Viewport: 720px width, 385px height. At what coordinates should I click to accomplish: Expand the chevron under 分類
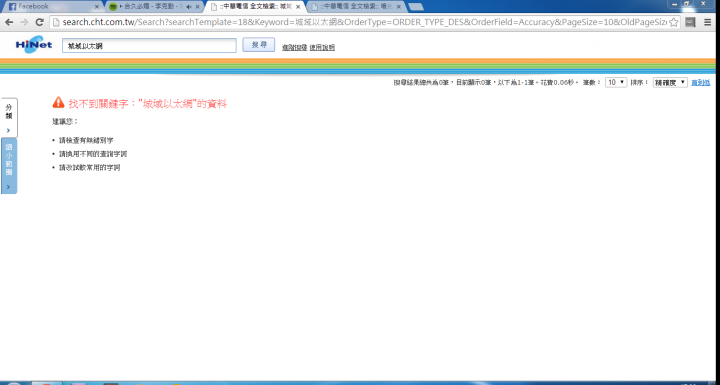click(x=9, y=130)
